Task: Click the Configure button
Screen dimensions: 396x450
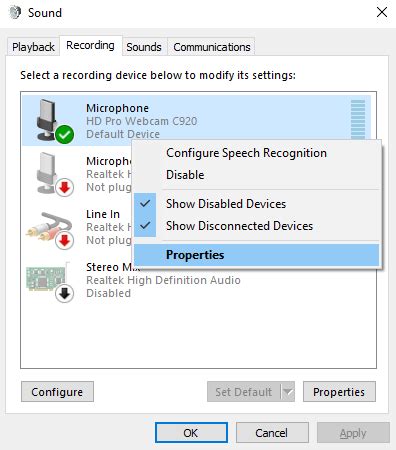Action: point(57,392)
